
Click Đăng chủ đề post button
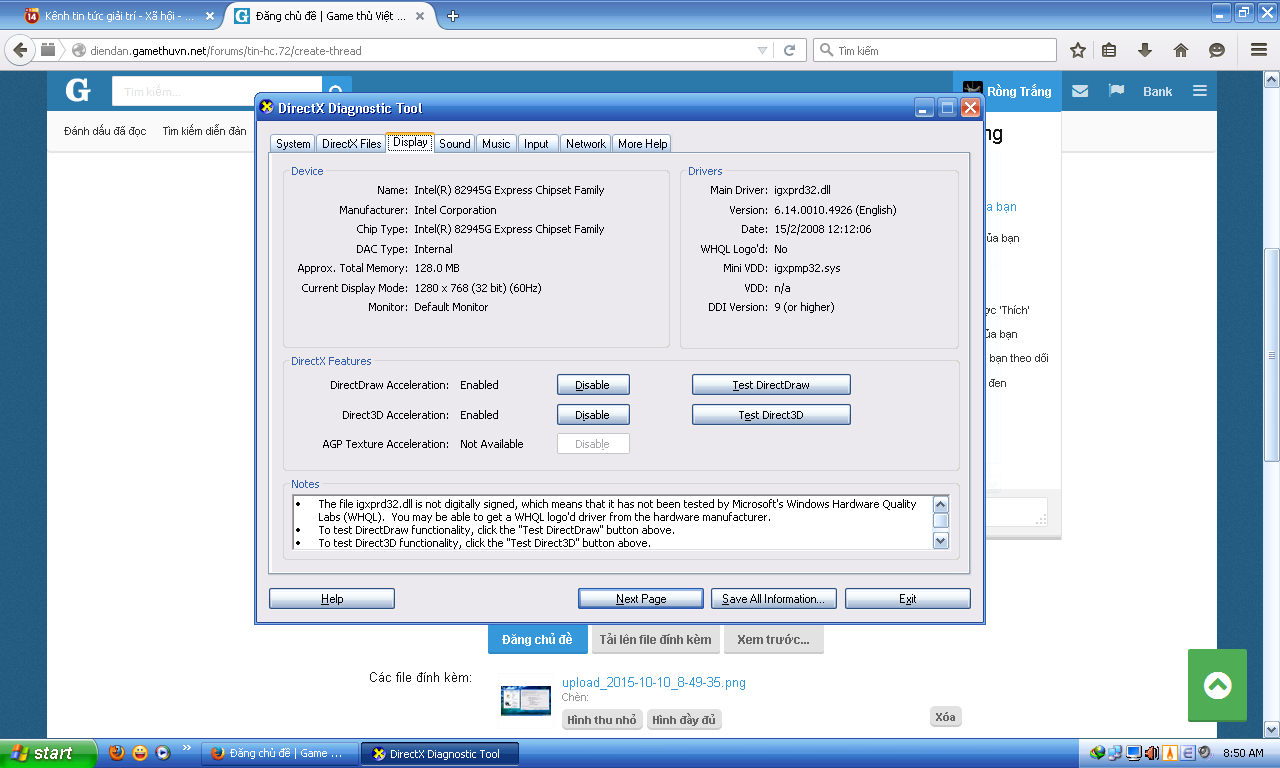point(538,640)
